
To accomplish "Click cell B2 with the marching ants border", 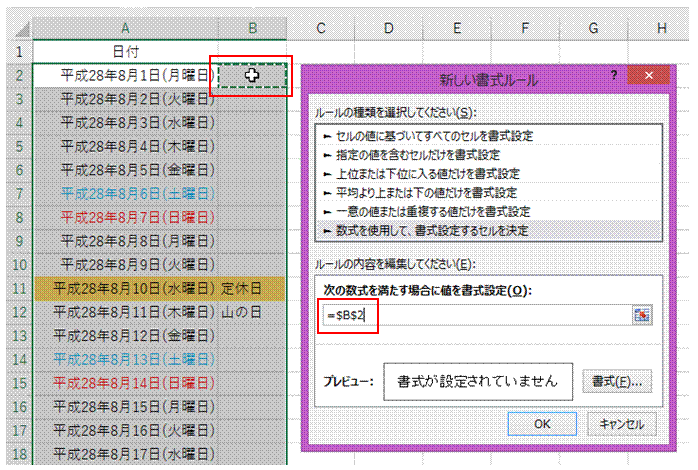I will pyautogui.click(x=252, y=76).
